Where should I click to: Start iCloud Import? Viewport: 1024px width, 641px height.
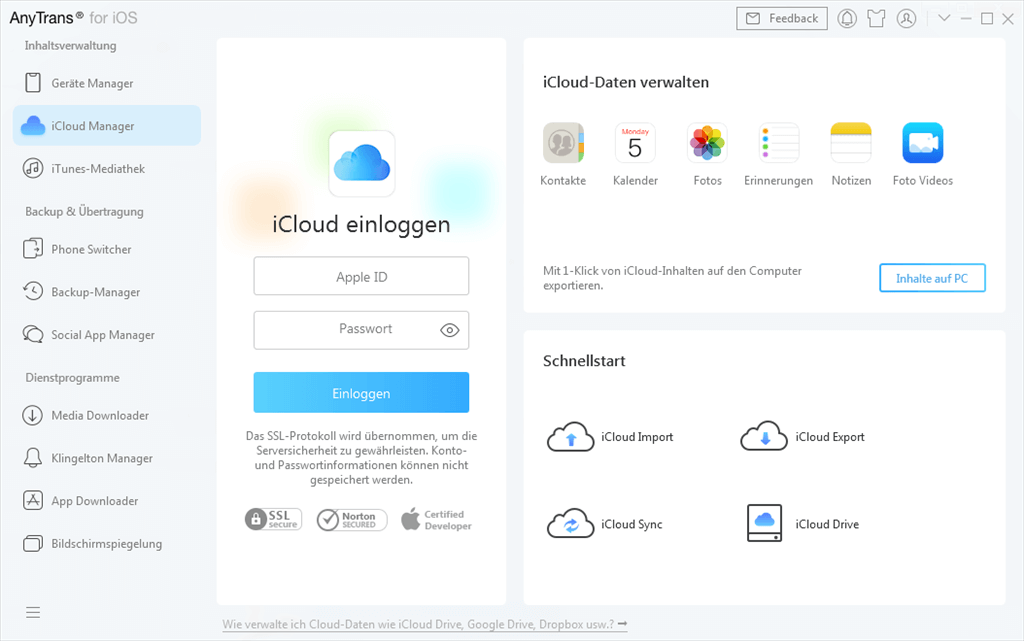click(x=610, y=437)
